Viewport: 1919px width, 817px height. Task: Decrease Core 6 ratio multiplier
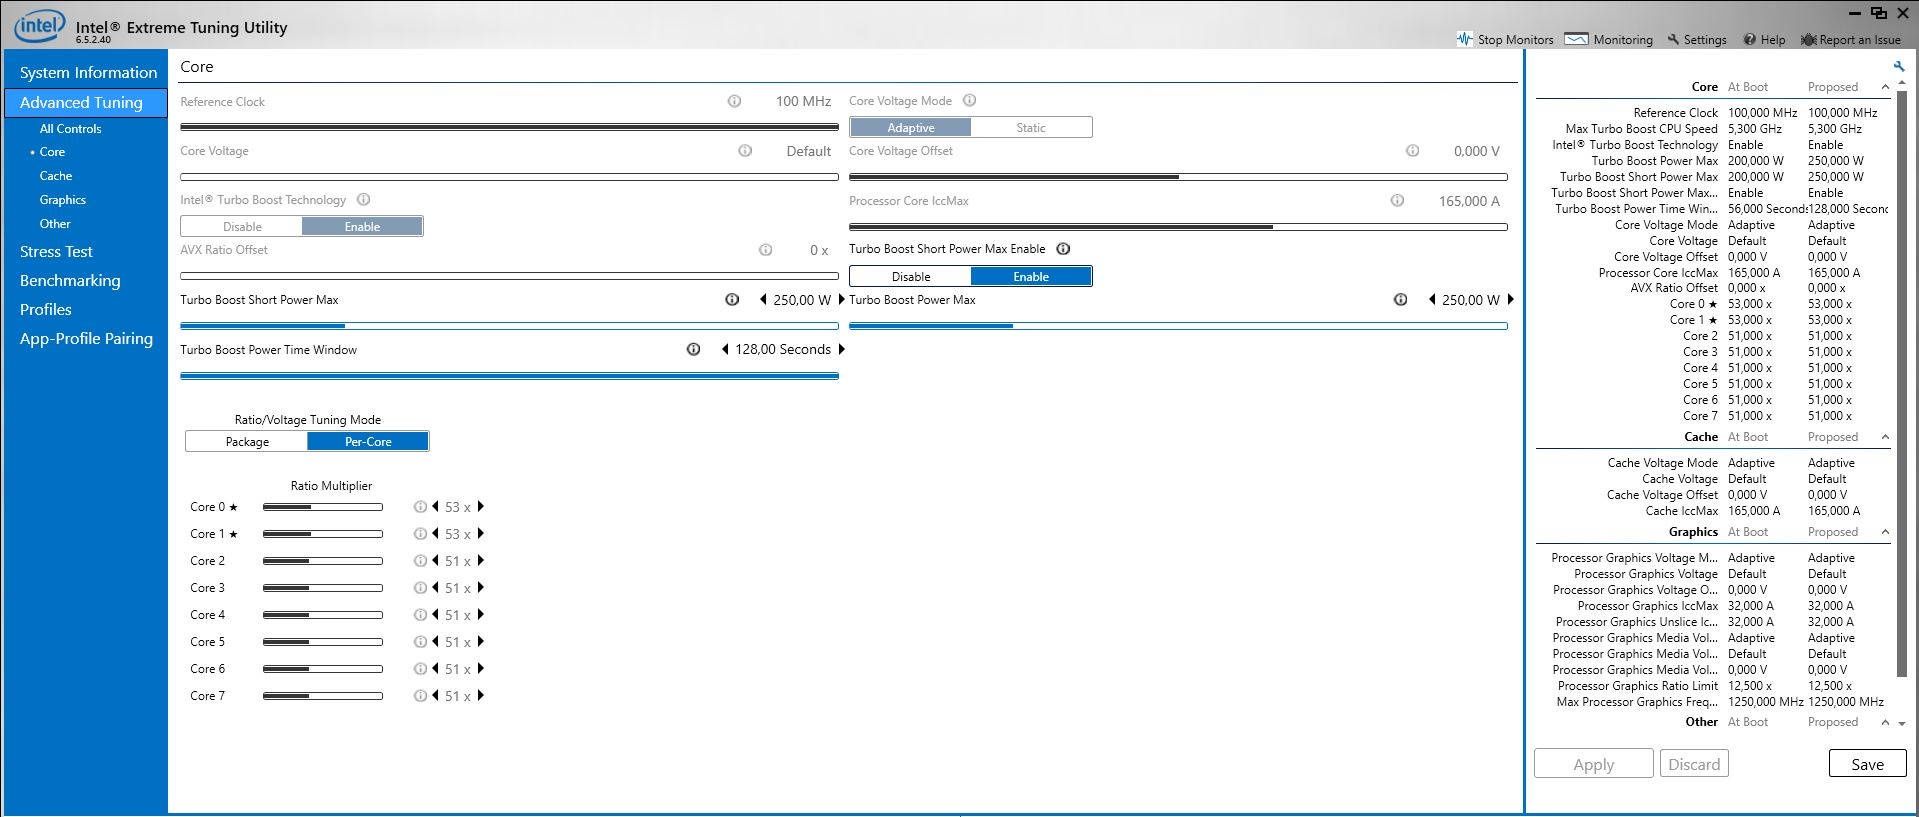tap(436, 669)
